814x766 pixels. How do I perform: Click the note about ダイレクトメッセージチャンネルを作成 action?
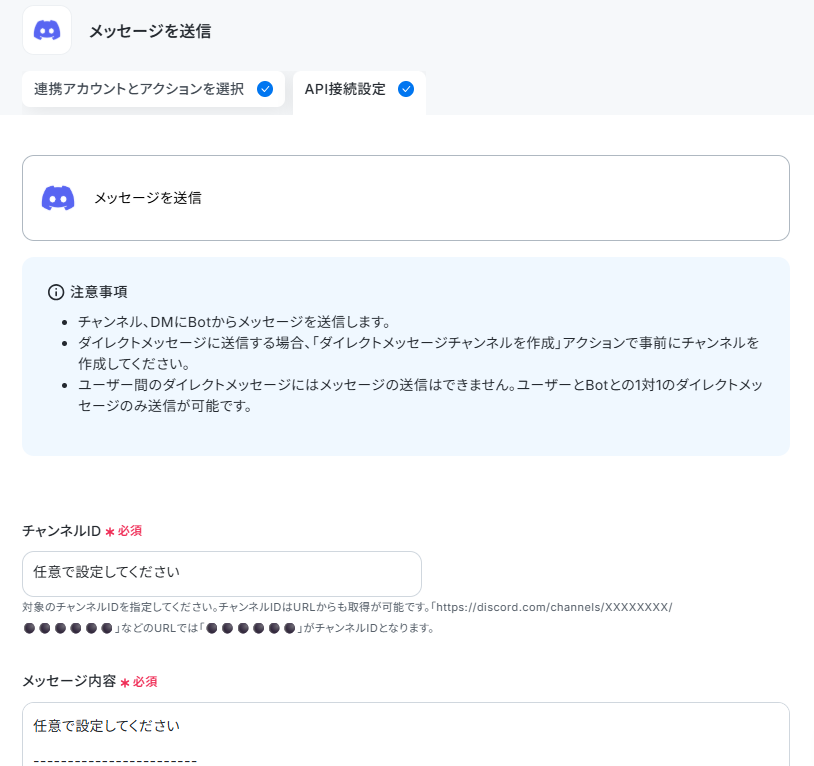click(418, 353)
